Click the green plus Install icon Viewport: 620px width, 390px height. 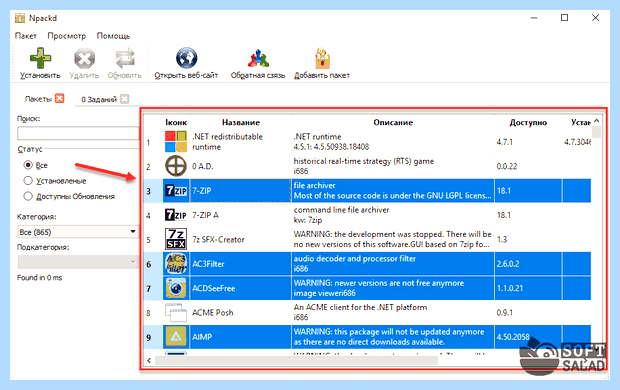click(x=40, y=59)
